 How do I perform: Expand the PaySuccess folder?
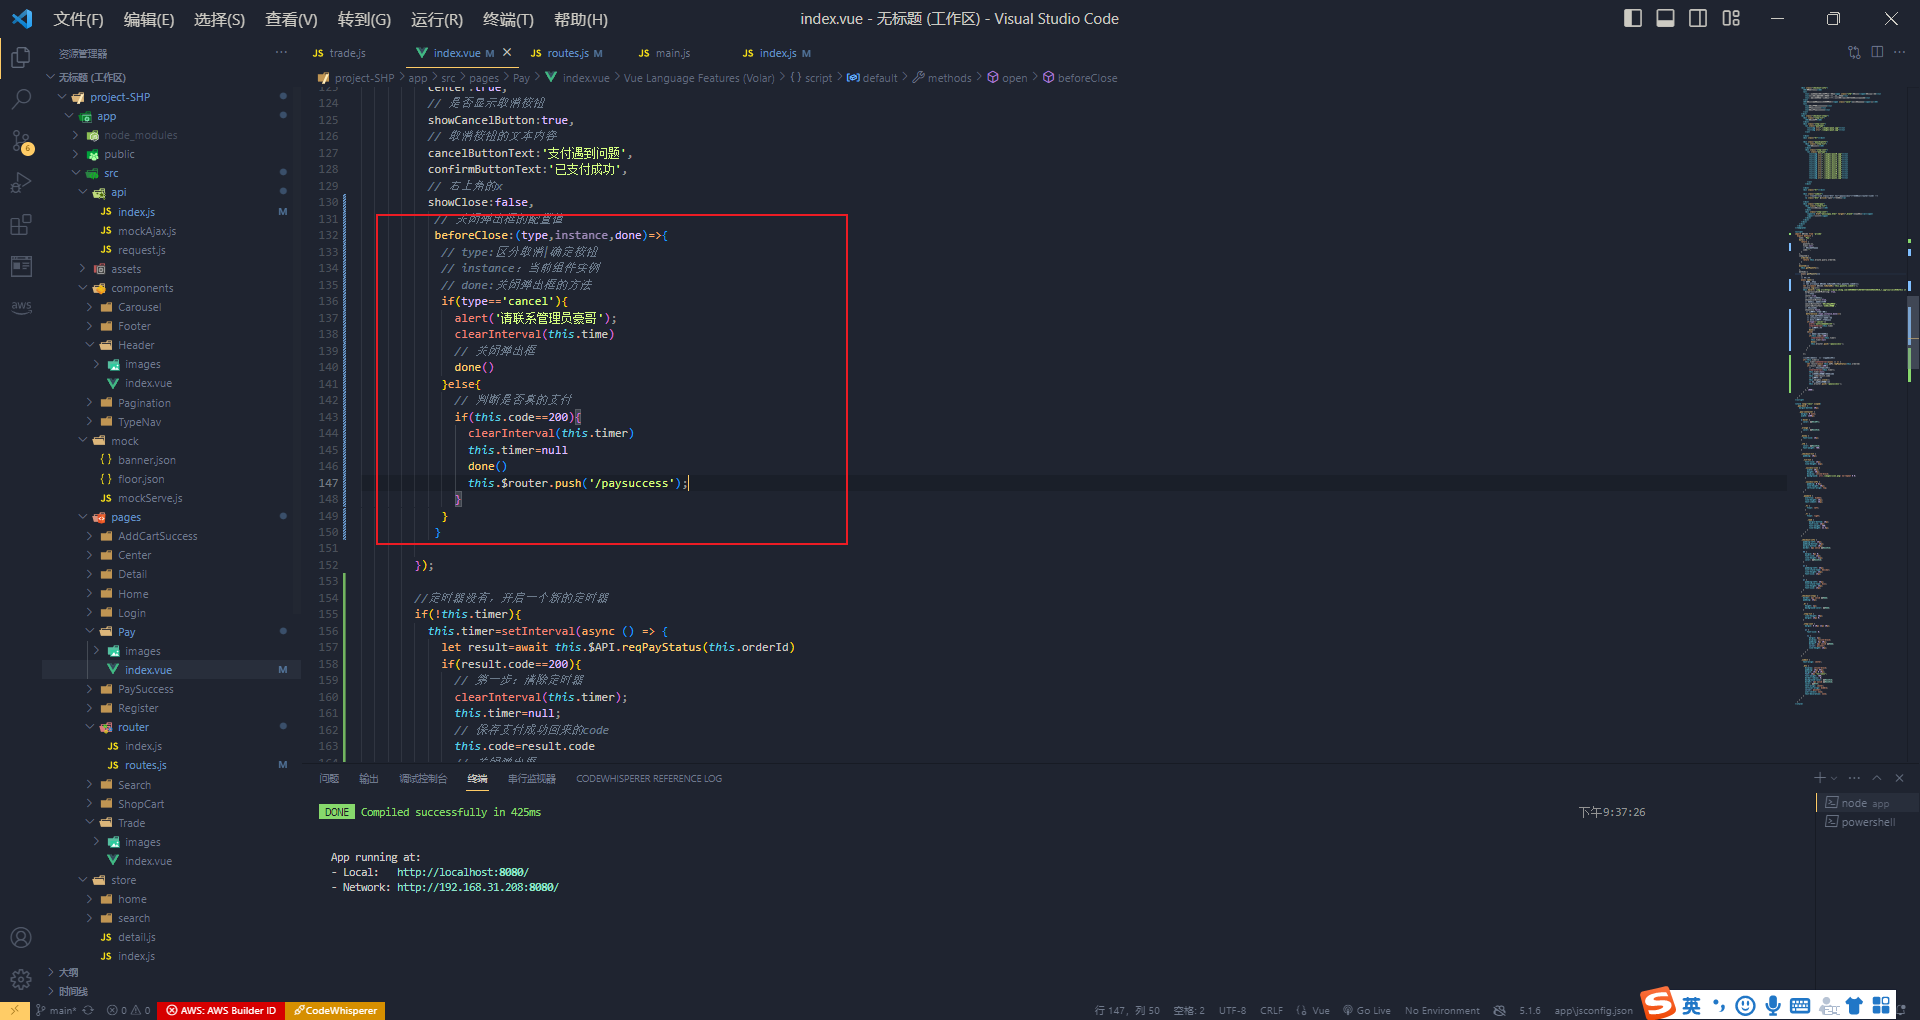(90, 689)
